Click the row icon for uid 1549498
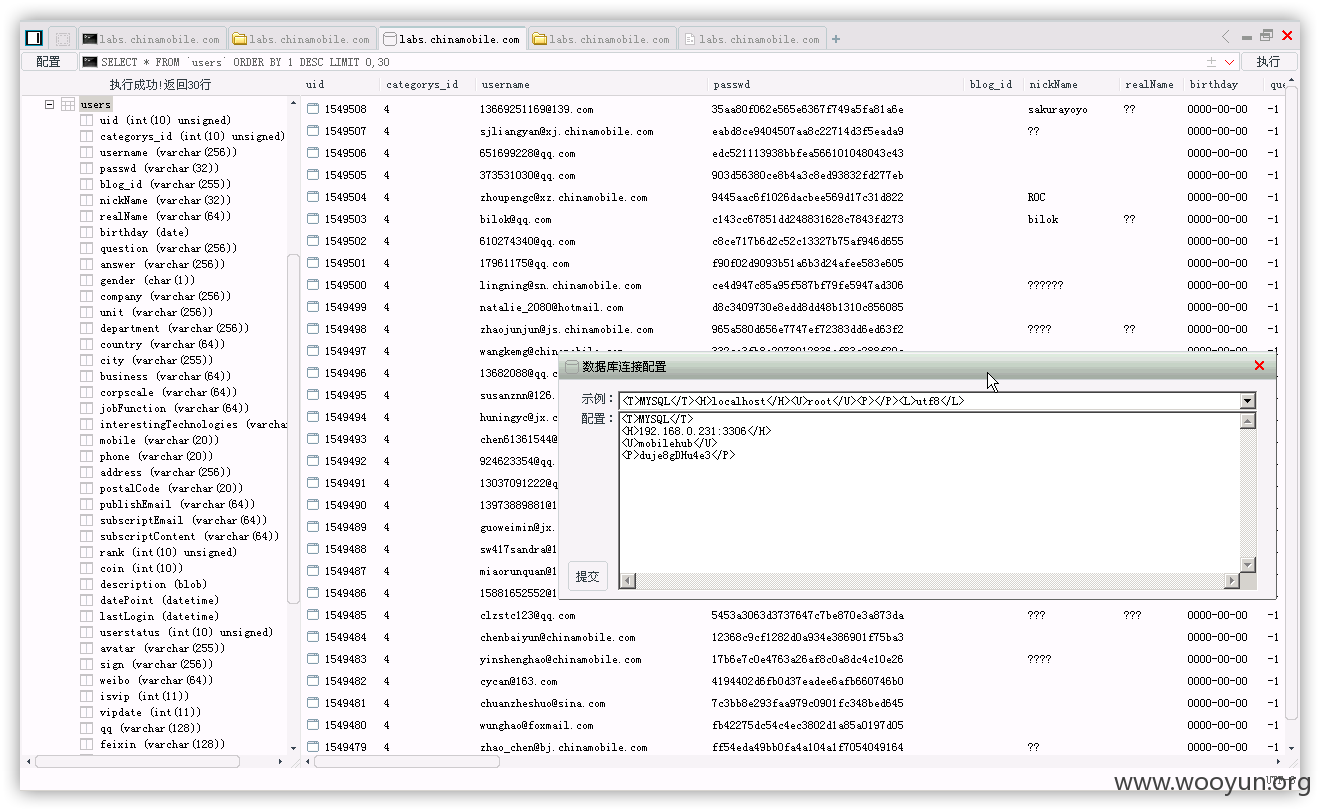 pos(313,329)
